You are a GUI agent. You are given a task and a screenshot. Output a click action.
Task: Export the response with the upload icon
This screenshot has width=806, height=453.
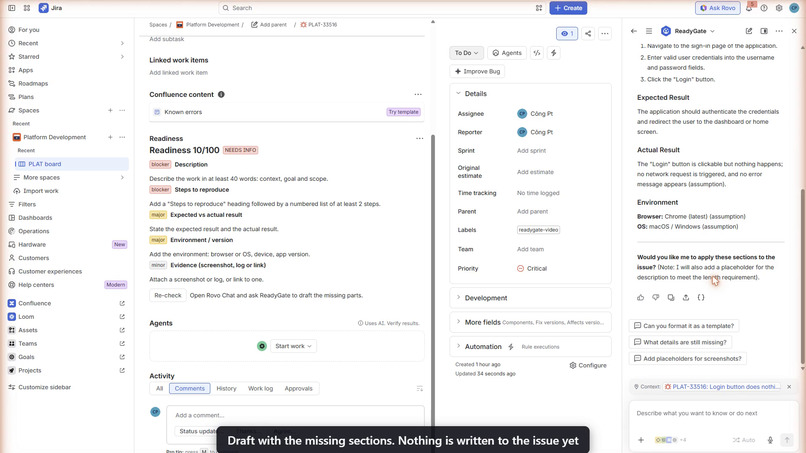[x=686, y=297]
